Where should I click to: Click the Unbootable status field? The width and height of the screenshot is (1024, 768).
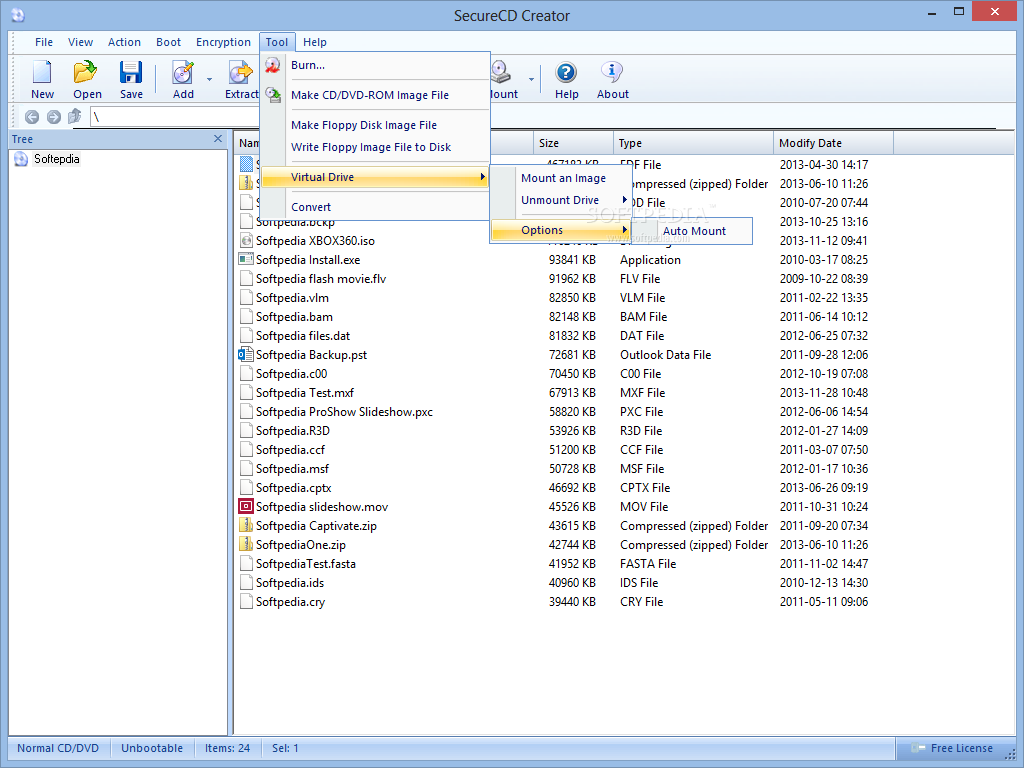[x=152, y=748]
